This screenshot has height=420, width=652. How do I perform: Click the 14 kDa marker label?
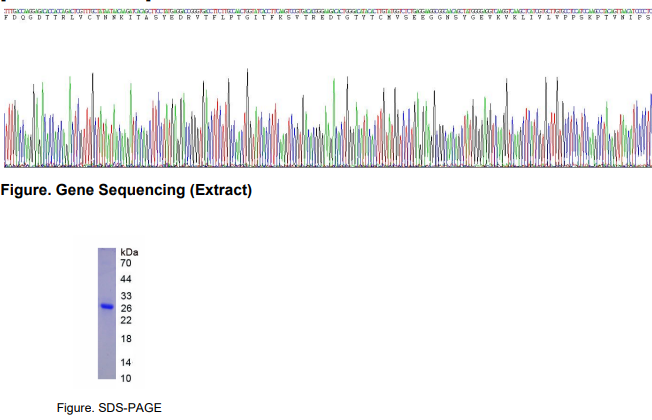[126, 362]
